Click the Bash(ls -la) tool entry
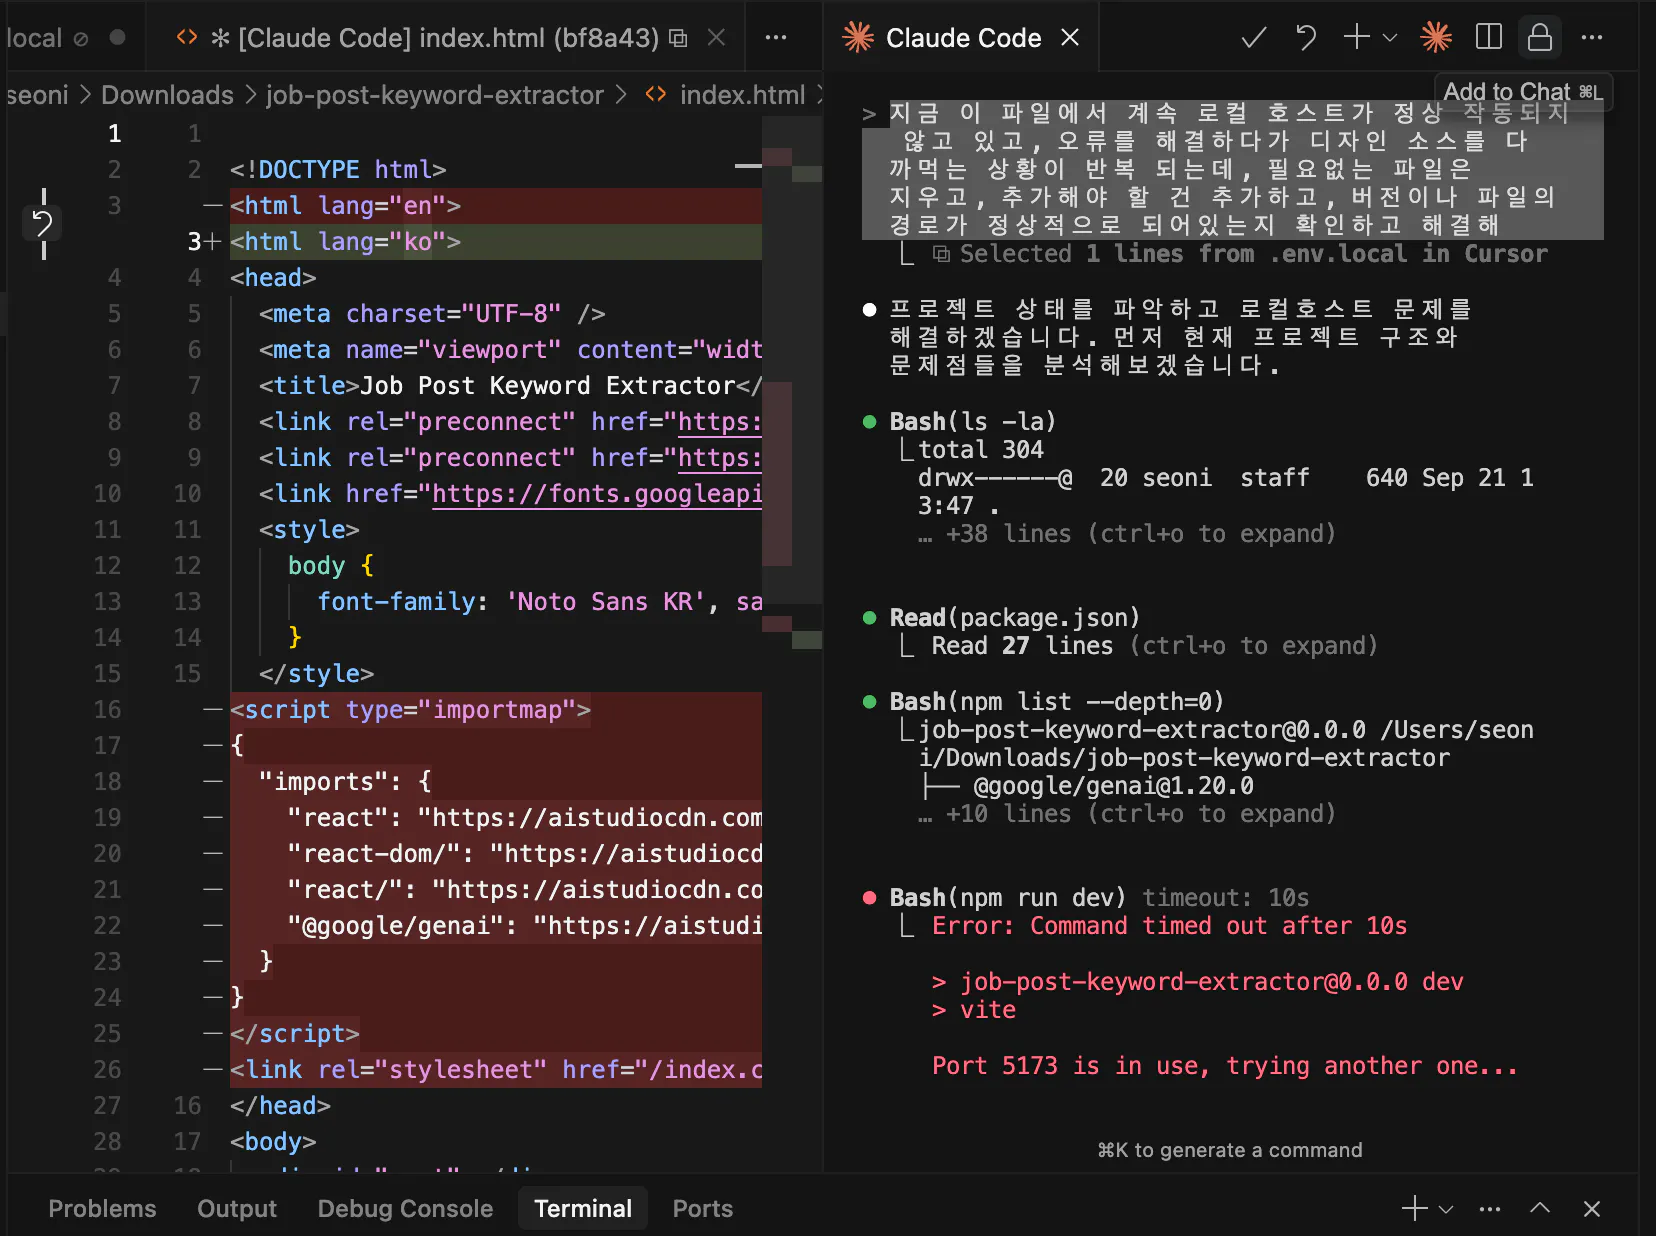1656x1236 pixels. click(x=973, y=422)
